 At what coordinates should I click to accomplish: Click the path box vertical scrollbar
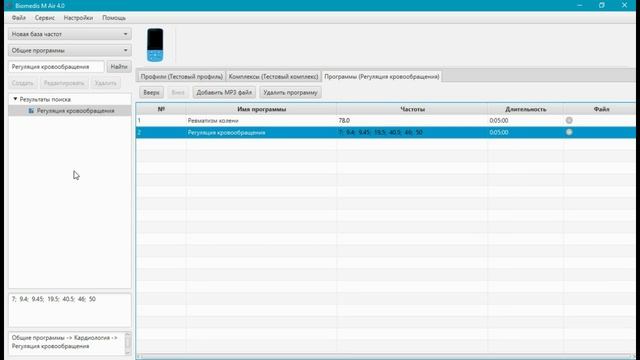[x=128, y=344]
